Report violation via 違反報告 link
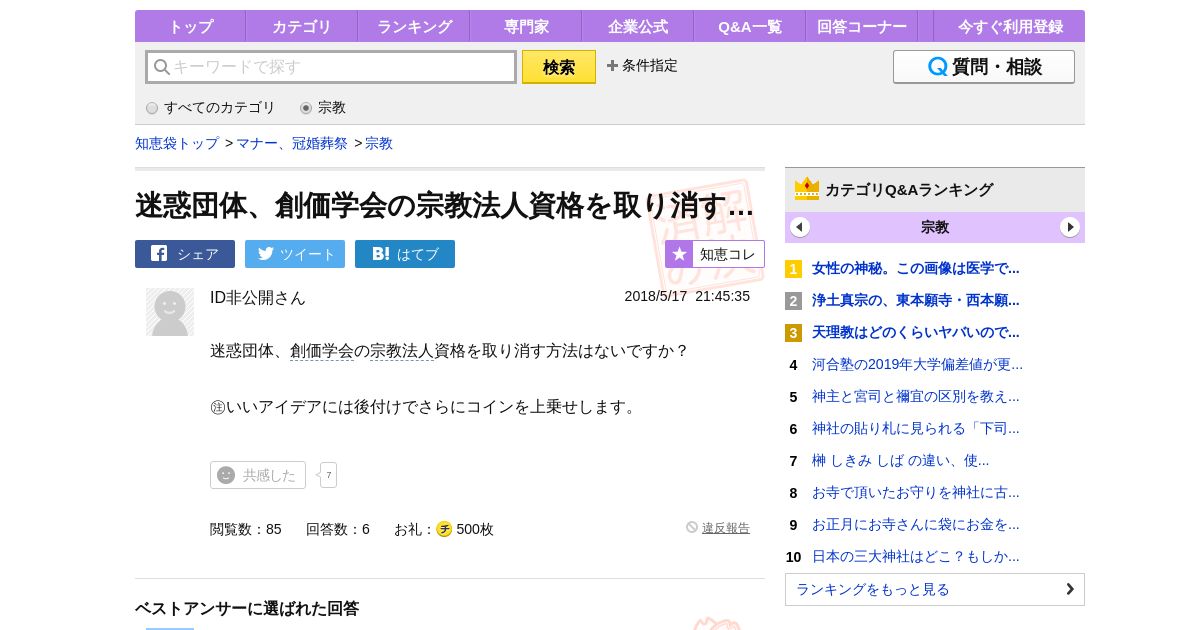The image size is (1200, 630). click(x=726, y=528)
